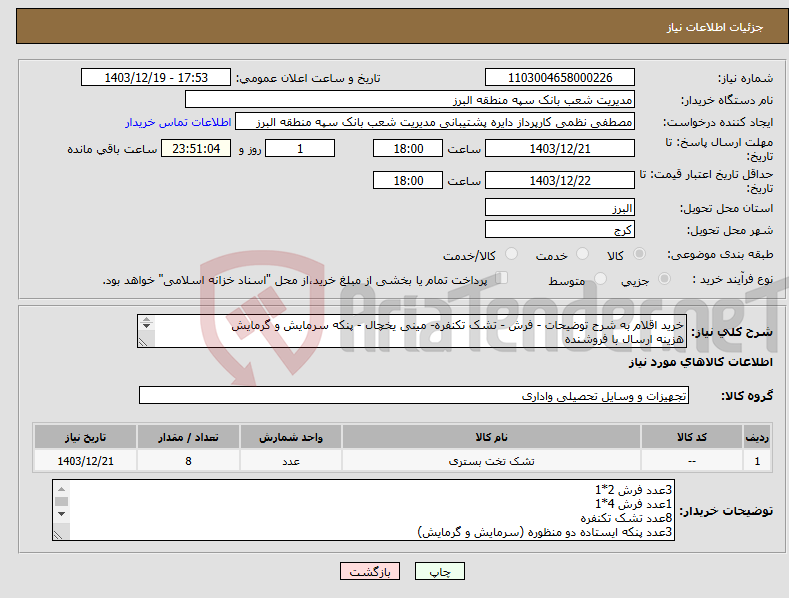Click the بازگشت (back) button

click(x=370, y=571)
